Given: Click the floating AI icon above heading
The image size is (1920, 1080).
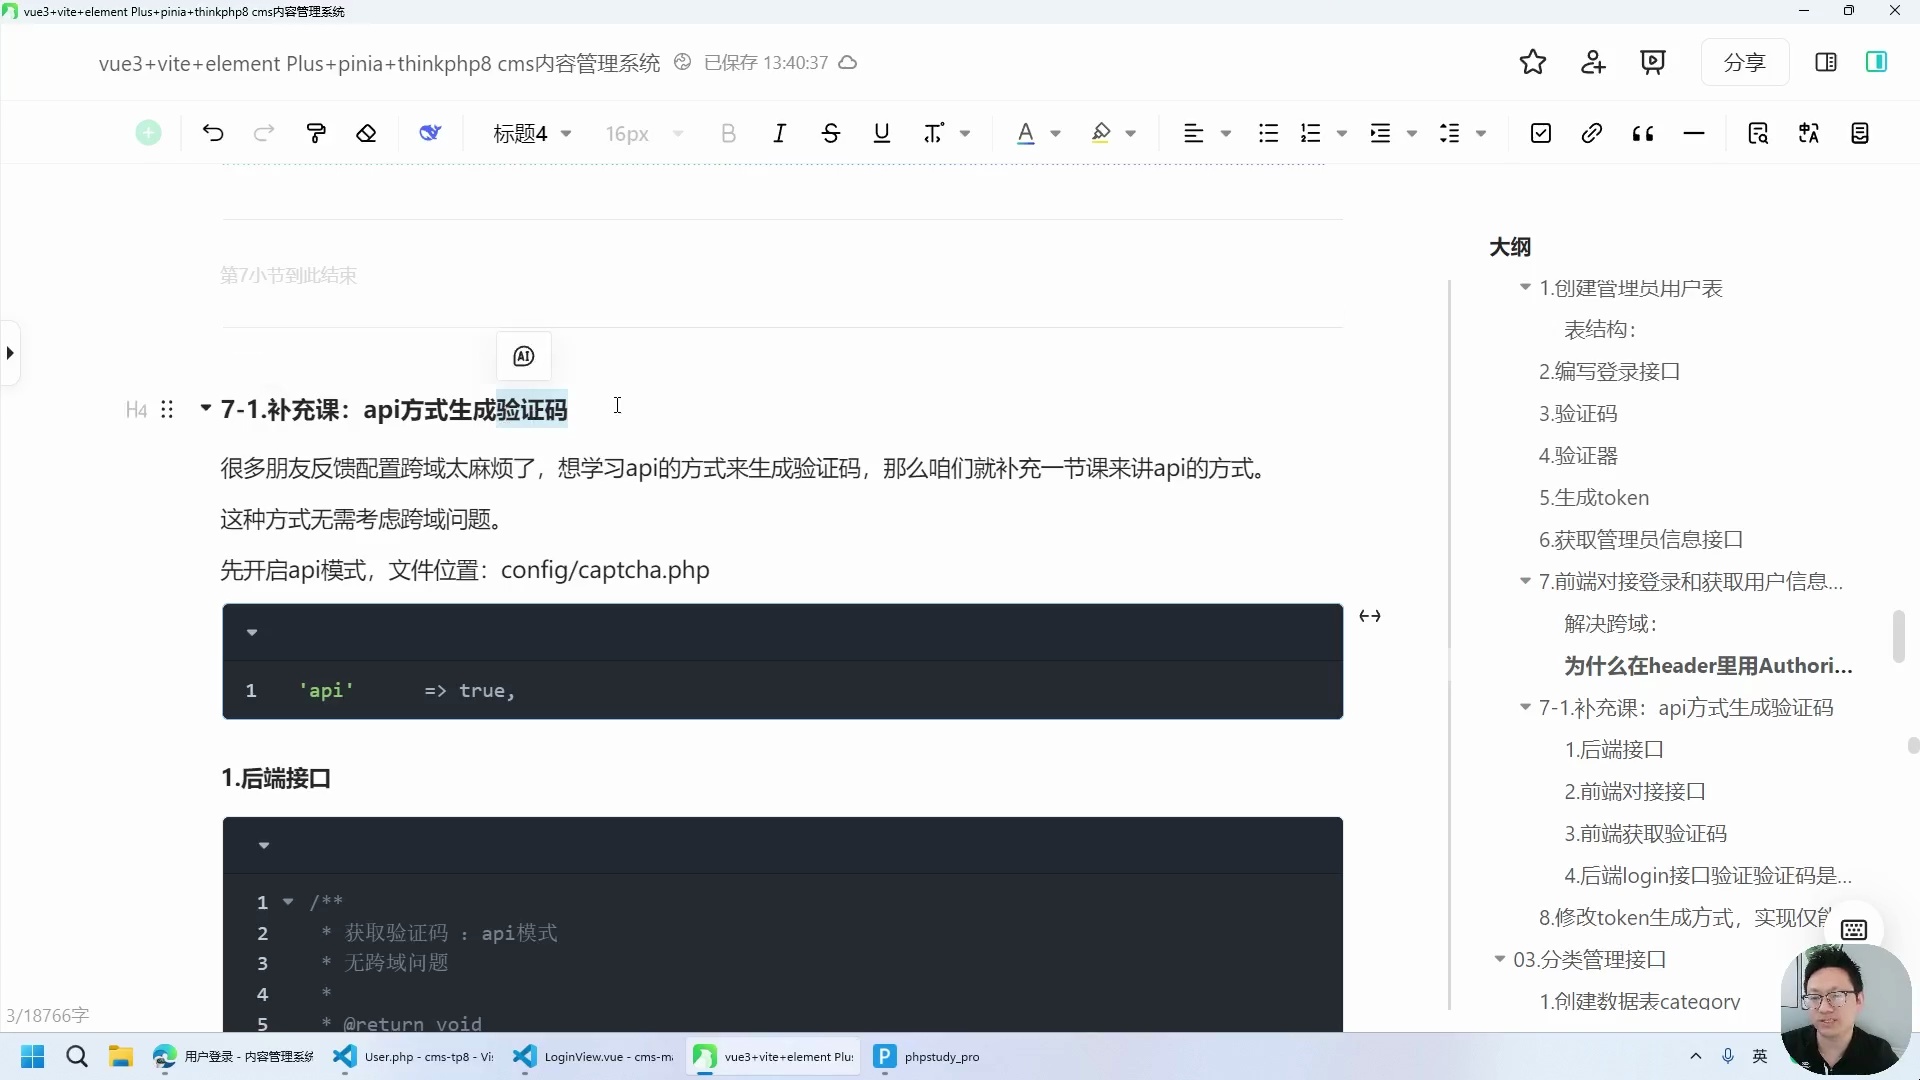Looking at the screenshot, I should (x=524, y=356).
